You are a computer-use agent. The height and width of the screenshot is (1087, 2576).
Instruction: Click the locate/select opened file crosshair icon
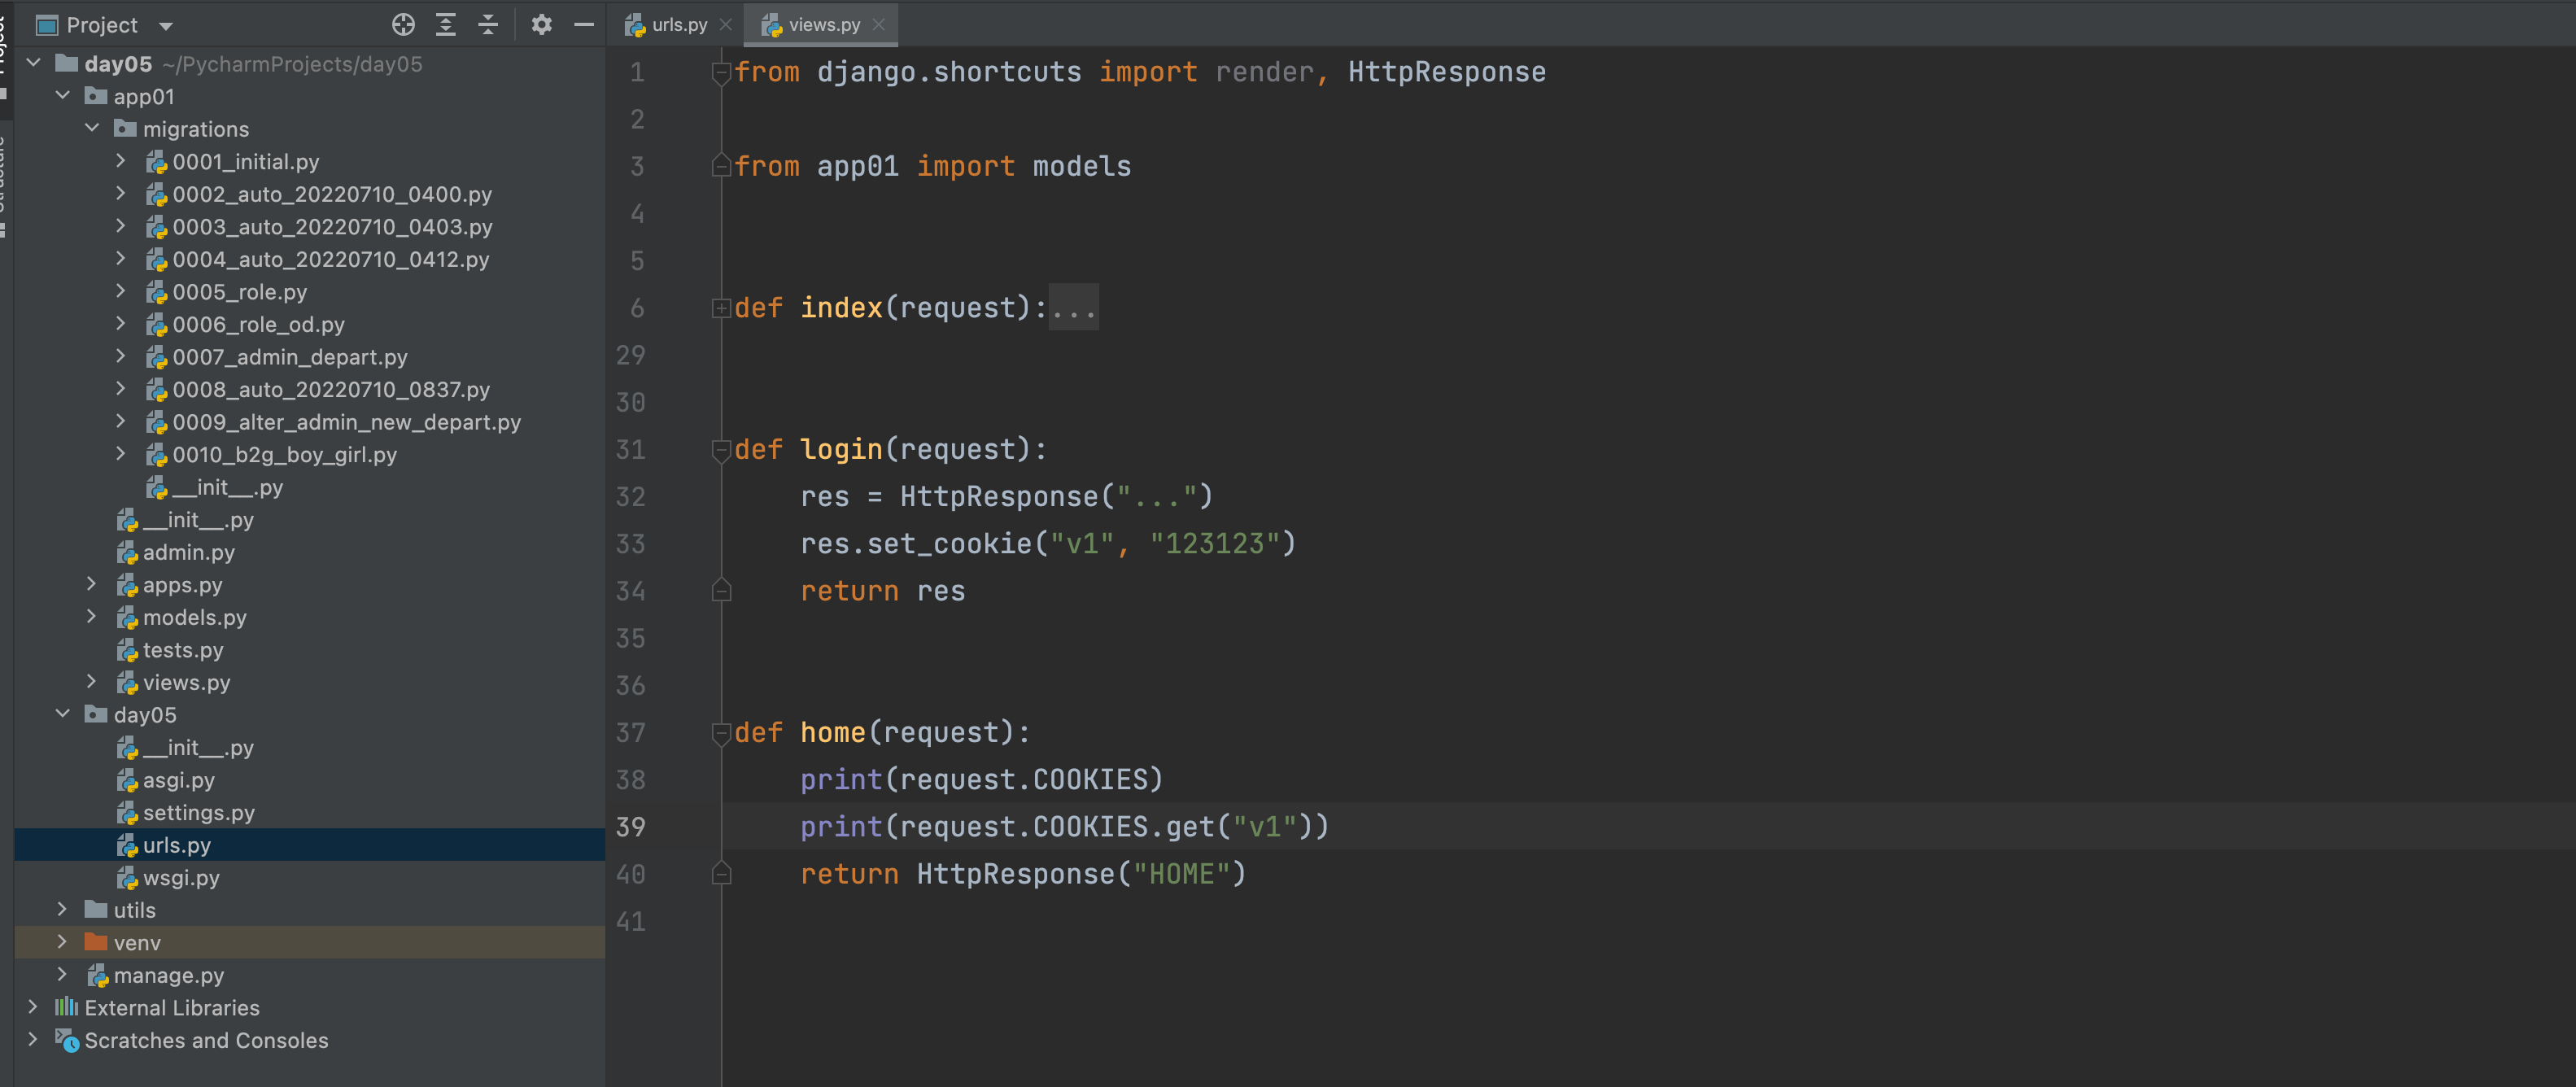403,25
